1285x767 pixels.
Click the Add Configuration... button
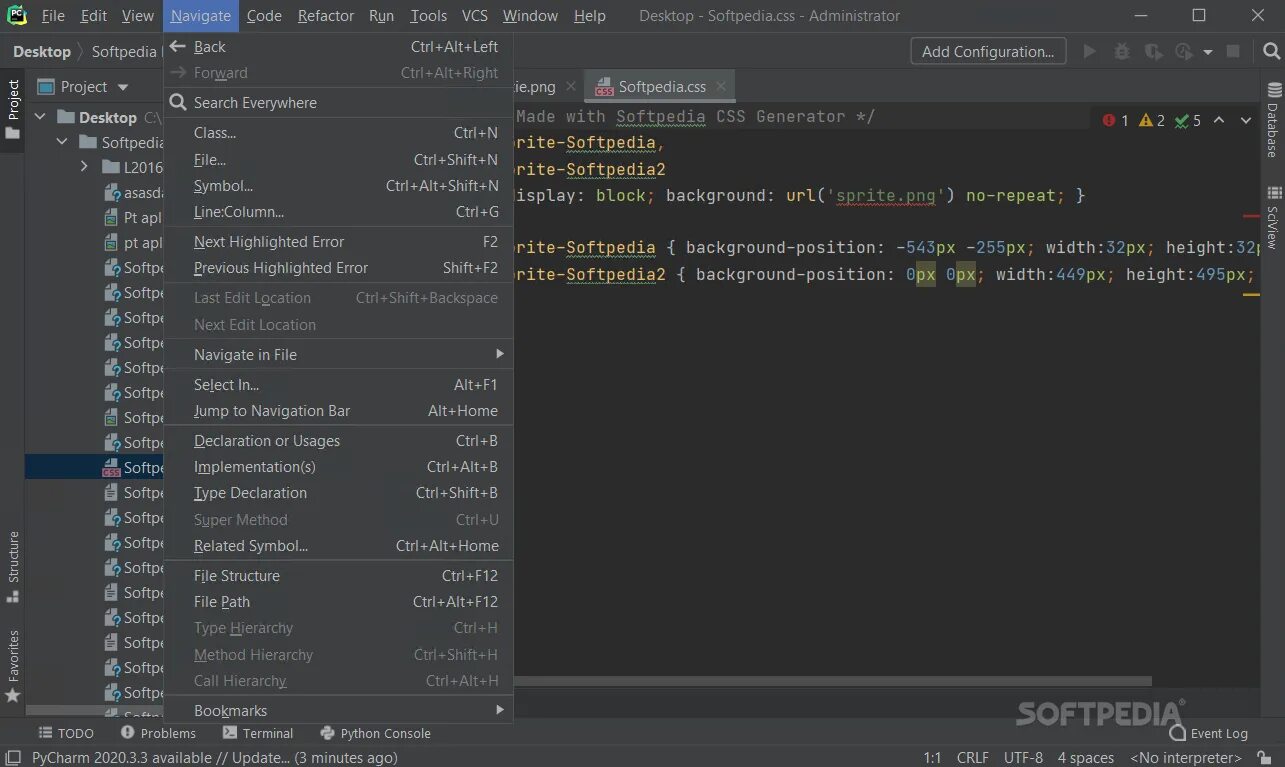click(x=988, y=51)
